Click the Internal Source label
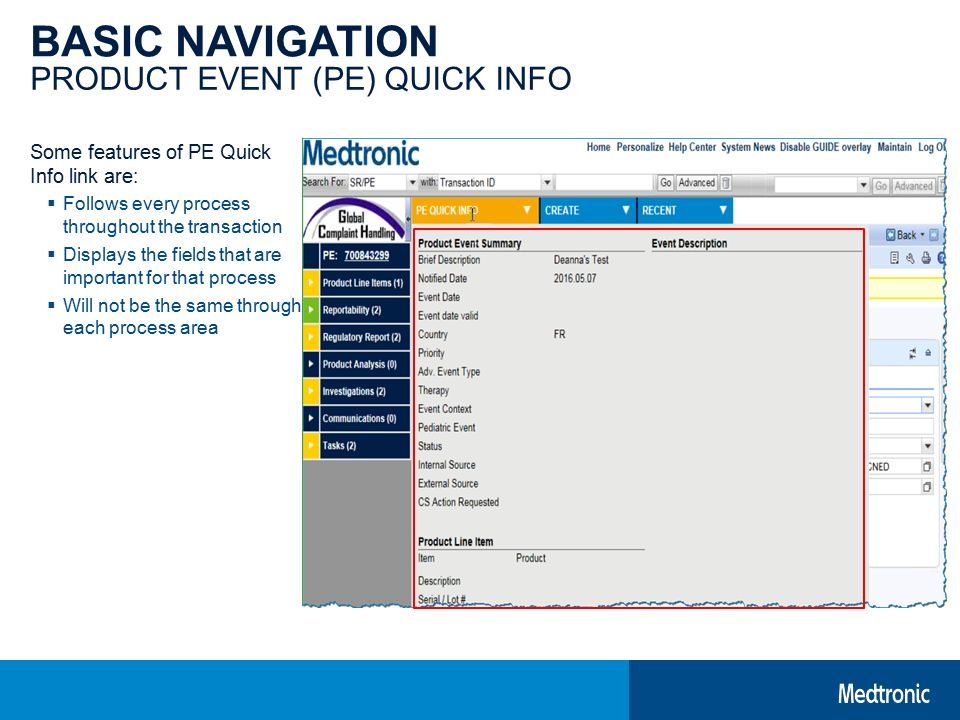Screen dimensions: 960x720 click(446, 465)
